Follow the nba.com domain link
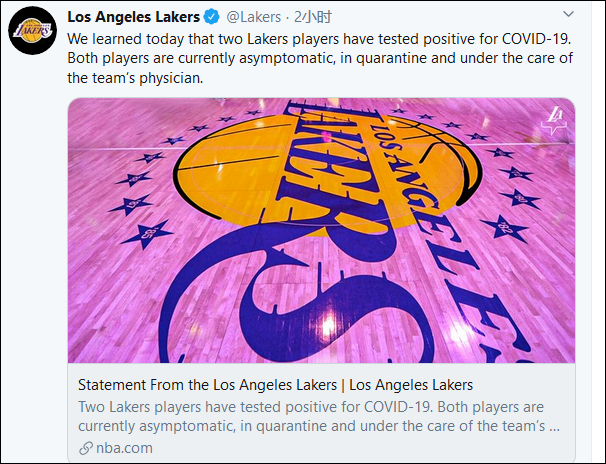 point(124,448)
